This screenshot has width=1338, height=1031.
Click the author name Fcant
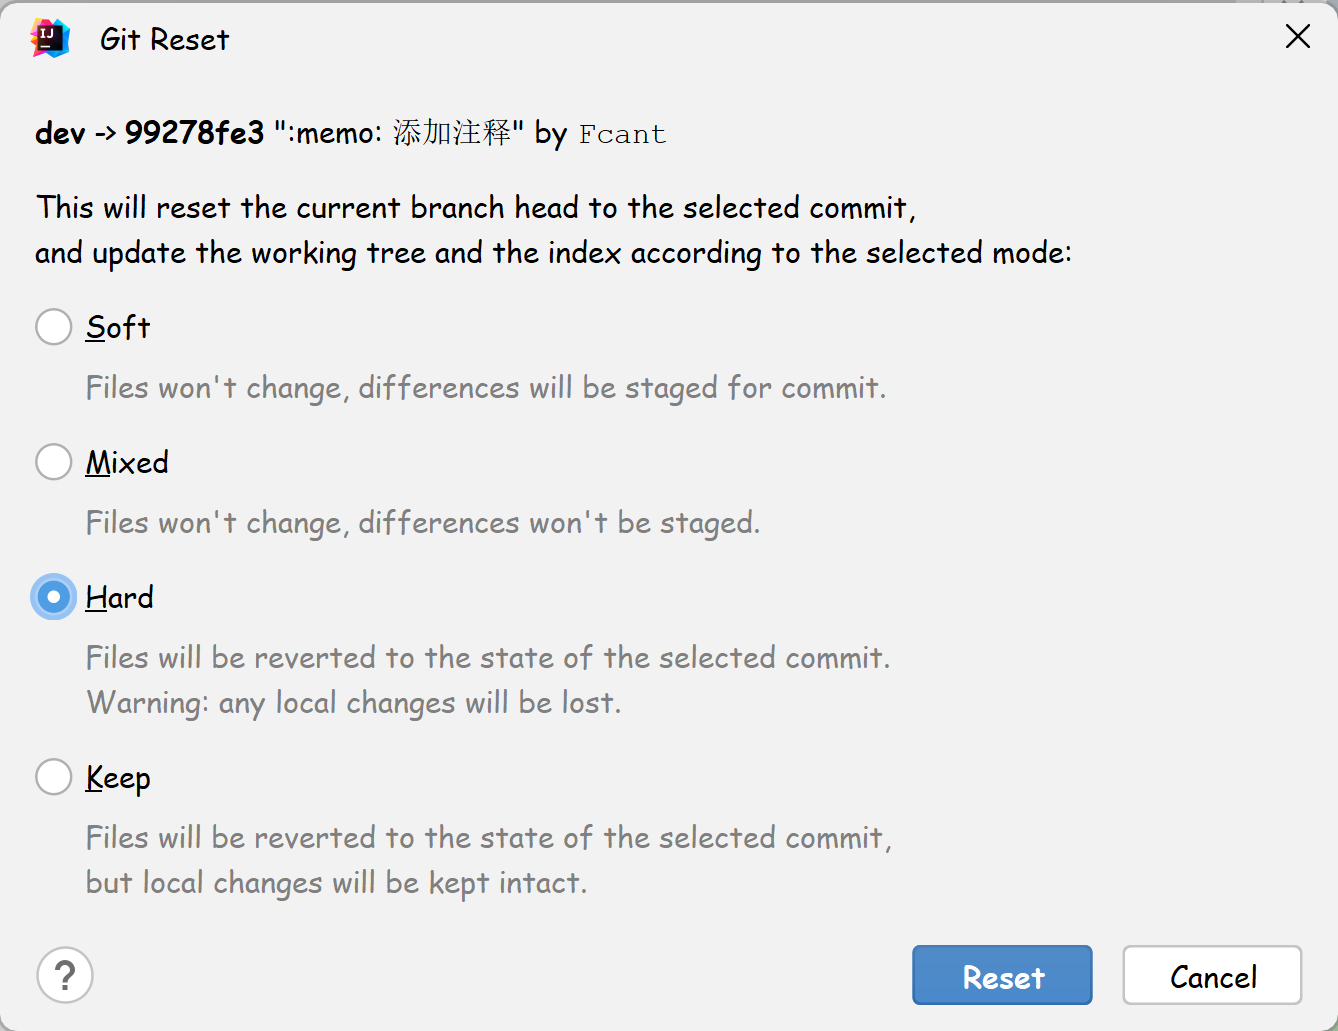(x=622, y=135)
